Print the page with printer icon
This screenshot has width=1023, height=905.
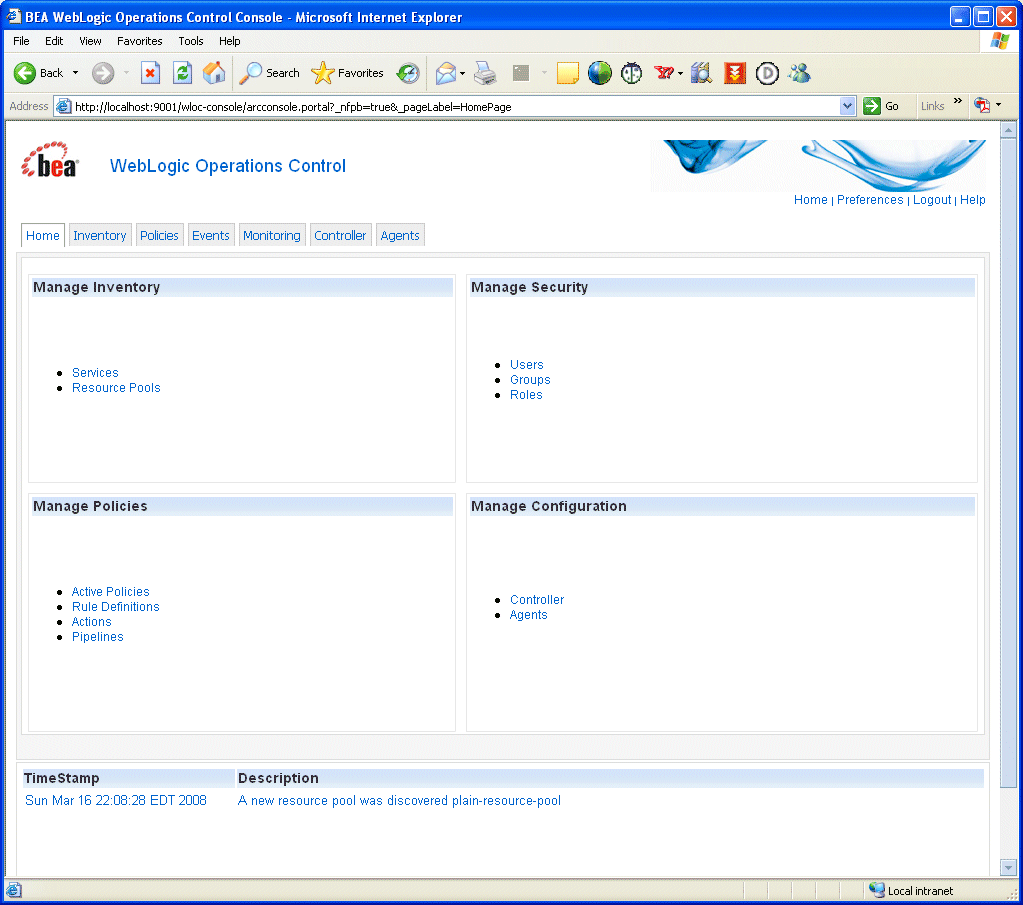tap(485, 73)
